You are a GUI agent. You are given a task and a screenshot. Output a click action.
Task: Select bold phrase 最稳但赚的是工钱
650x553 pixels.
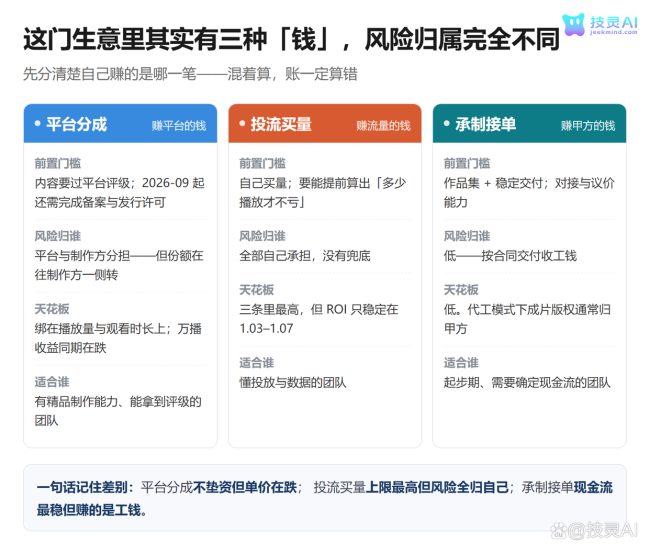pos(89,510)
